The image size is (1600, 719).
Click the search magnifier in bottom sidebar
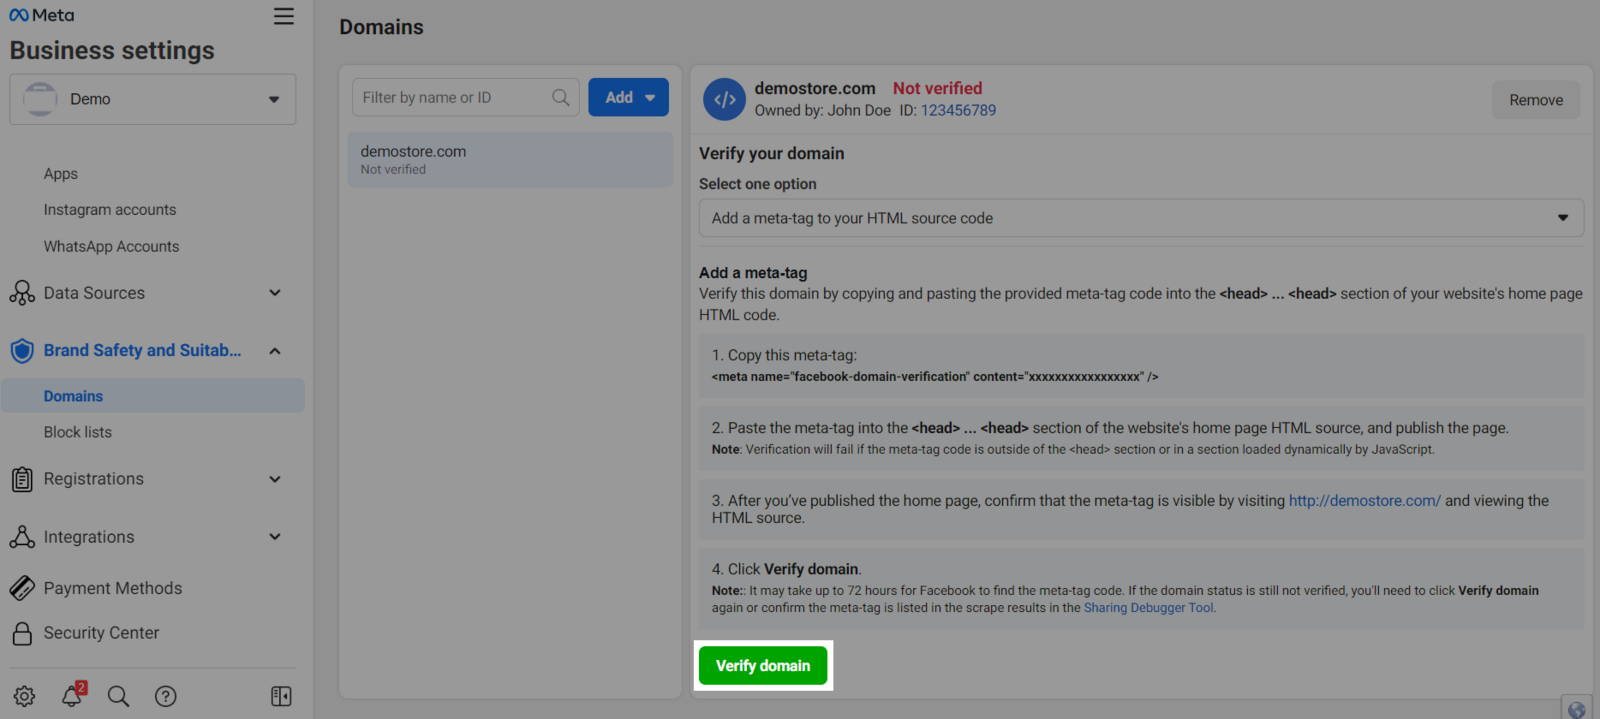pyautogui.click(x=118, y=696)
